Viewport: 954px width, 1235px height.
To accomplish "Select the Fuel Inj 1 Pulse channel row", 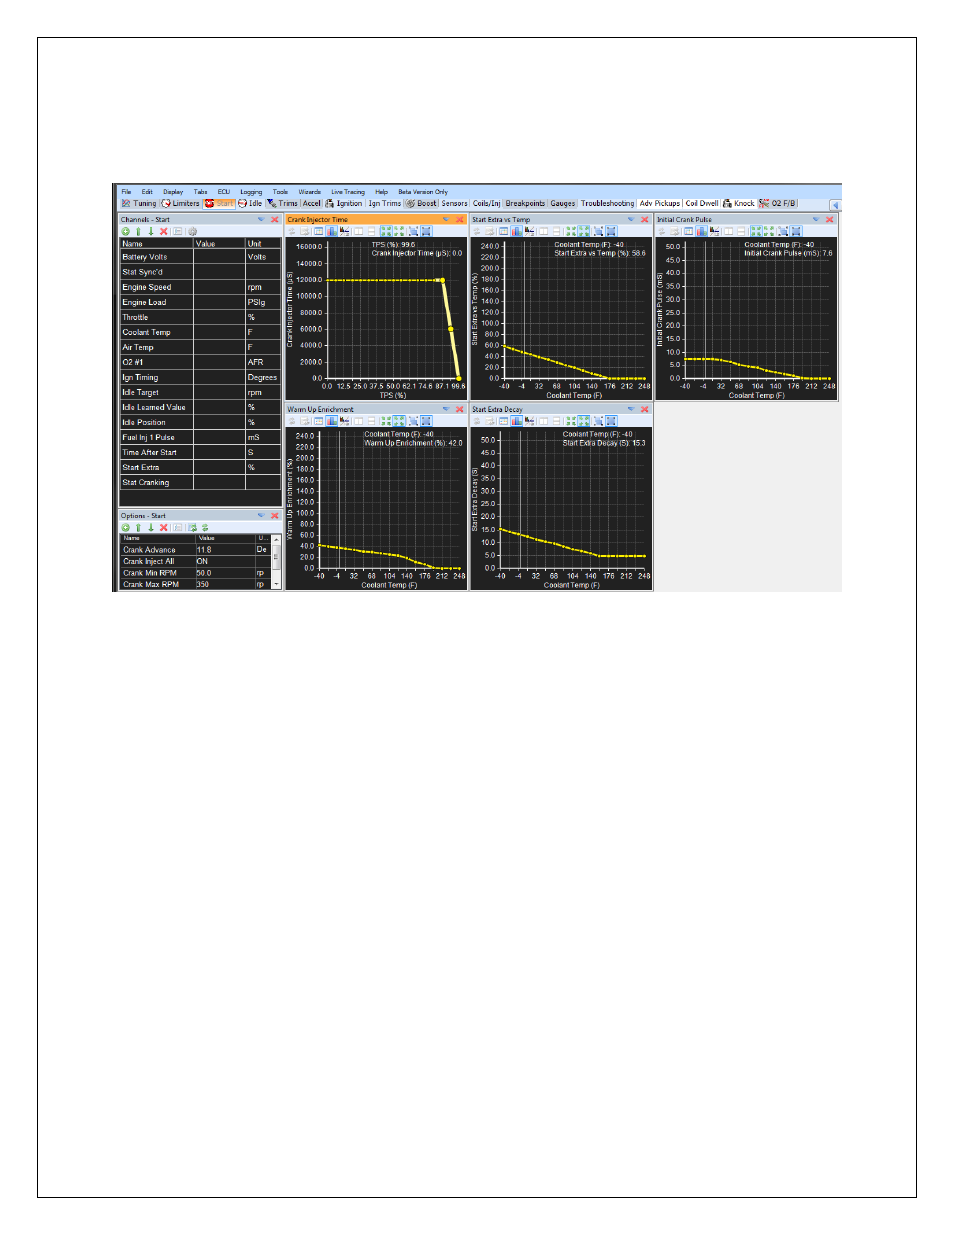I will (200, 437).
